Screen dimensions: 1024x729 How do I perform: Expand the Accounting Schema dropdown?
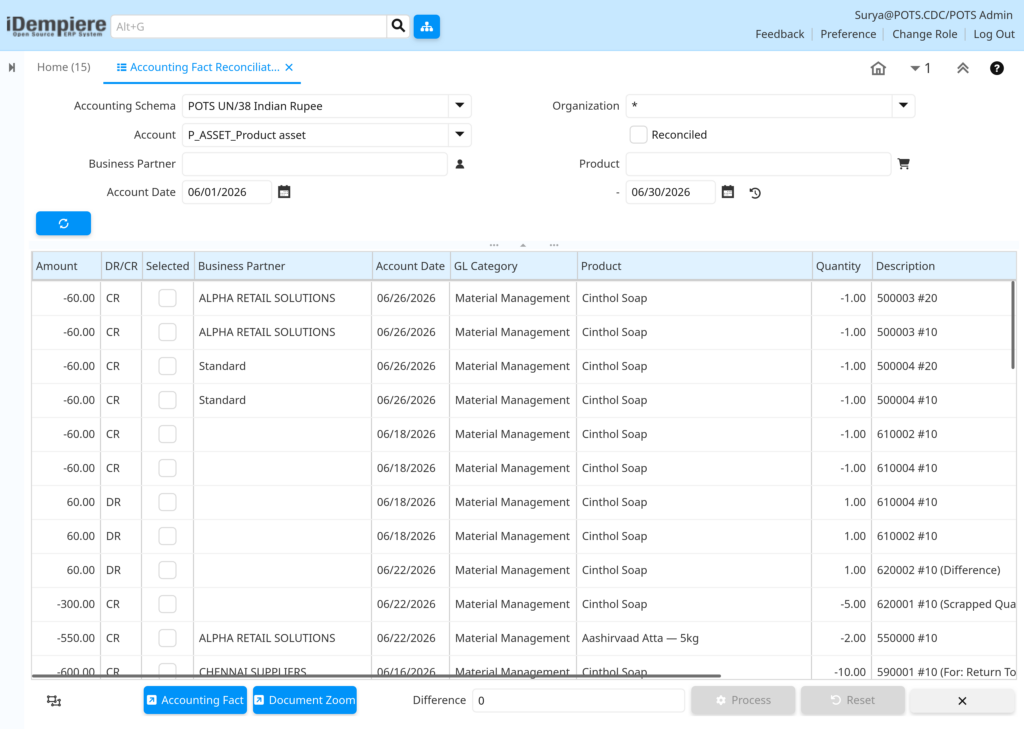[460, 106]
